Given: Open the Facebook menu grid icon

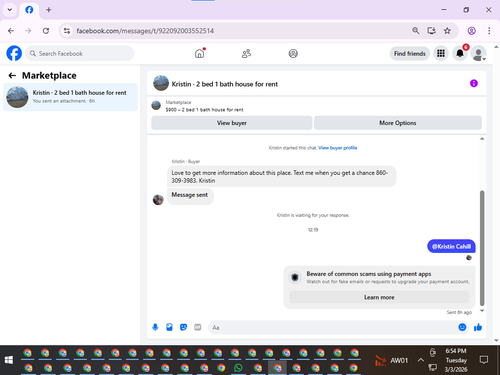Looking at the screenshot, I should (x=441, y=53).
